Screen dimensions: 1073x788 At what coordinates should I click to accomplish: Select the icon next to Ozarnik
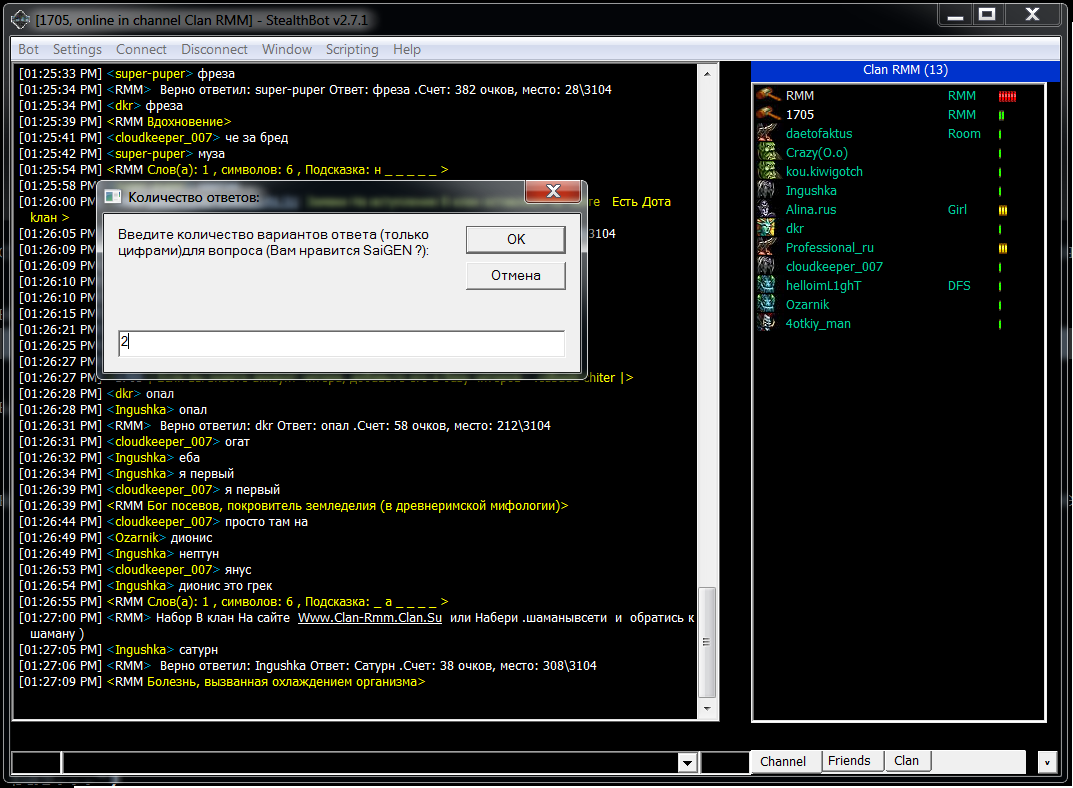(x=767, y=305)
